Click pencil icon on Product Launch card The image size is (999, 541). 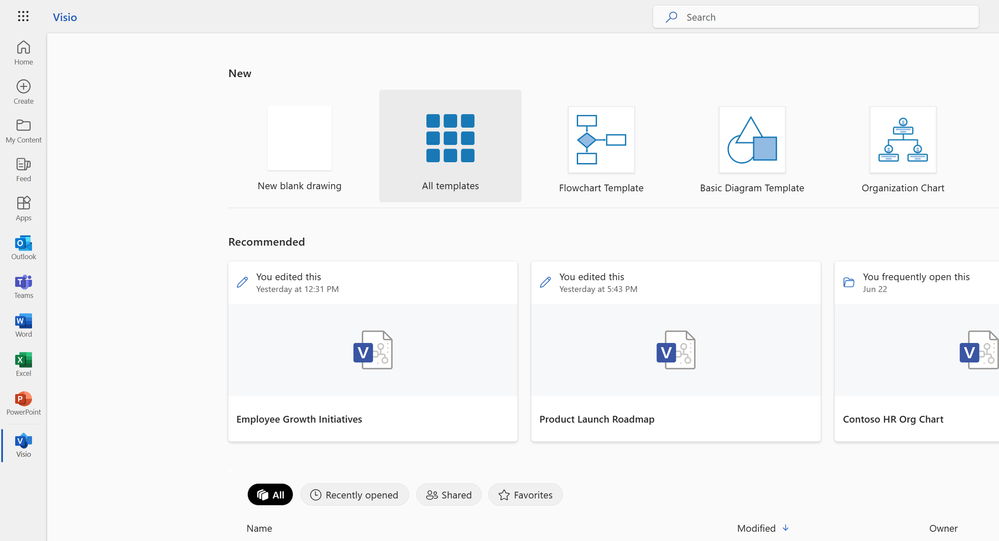pos(545,282)
